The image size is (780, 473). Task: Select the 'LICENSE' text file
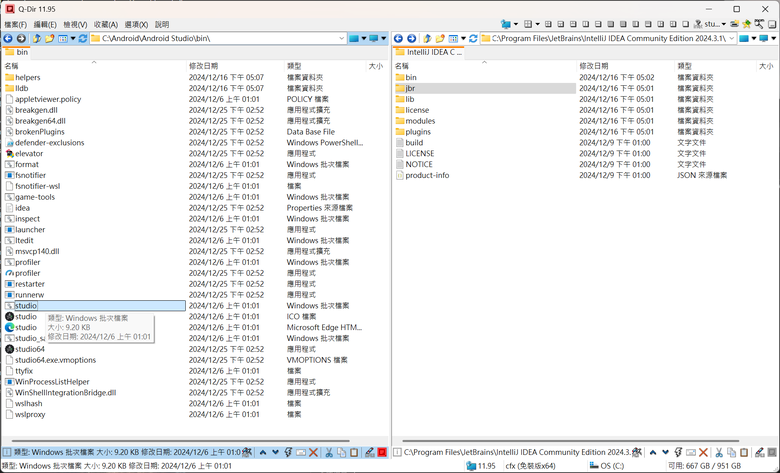point(420,154)
